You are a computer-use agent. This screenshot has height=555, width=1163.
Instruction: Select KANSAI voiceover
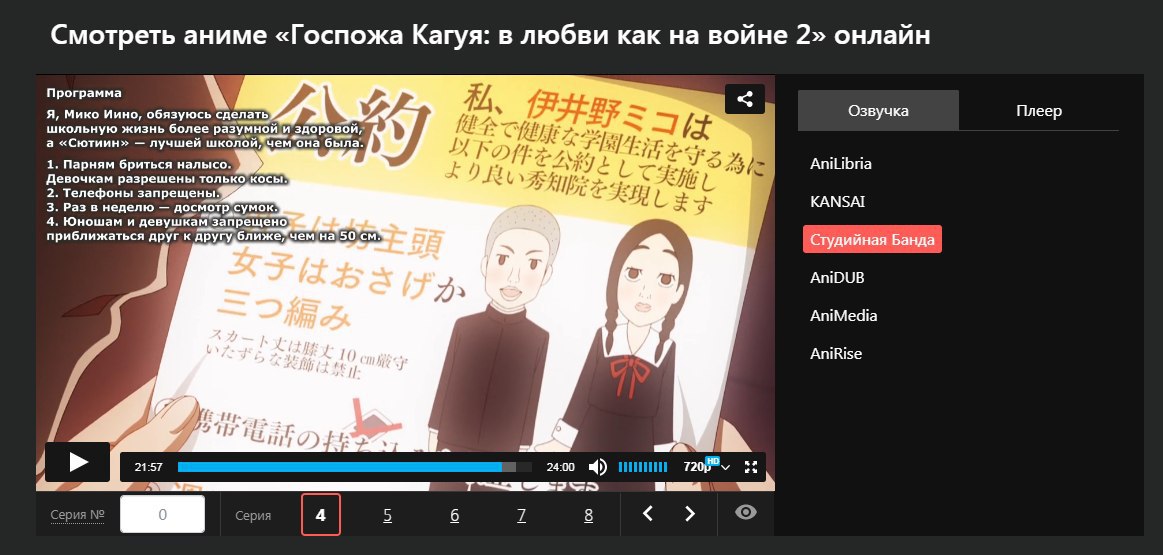tap(837, 201)
